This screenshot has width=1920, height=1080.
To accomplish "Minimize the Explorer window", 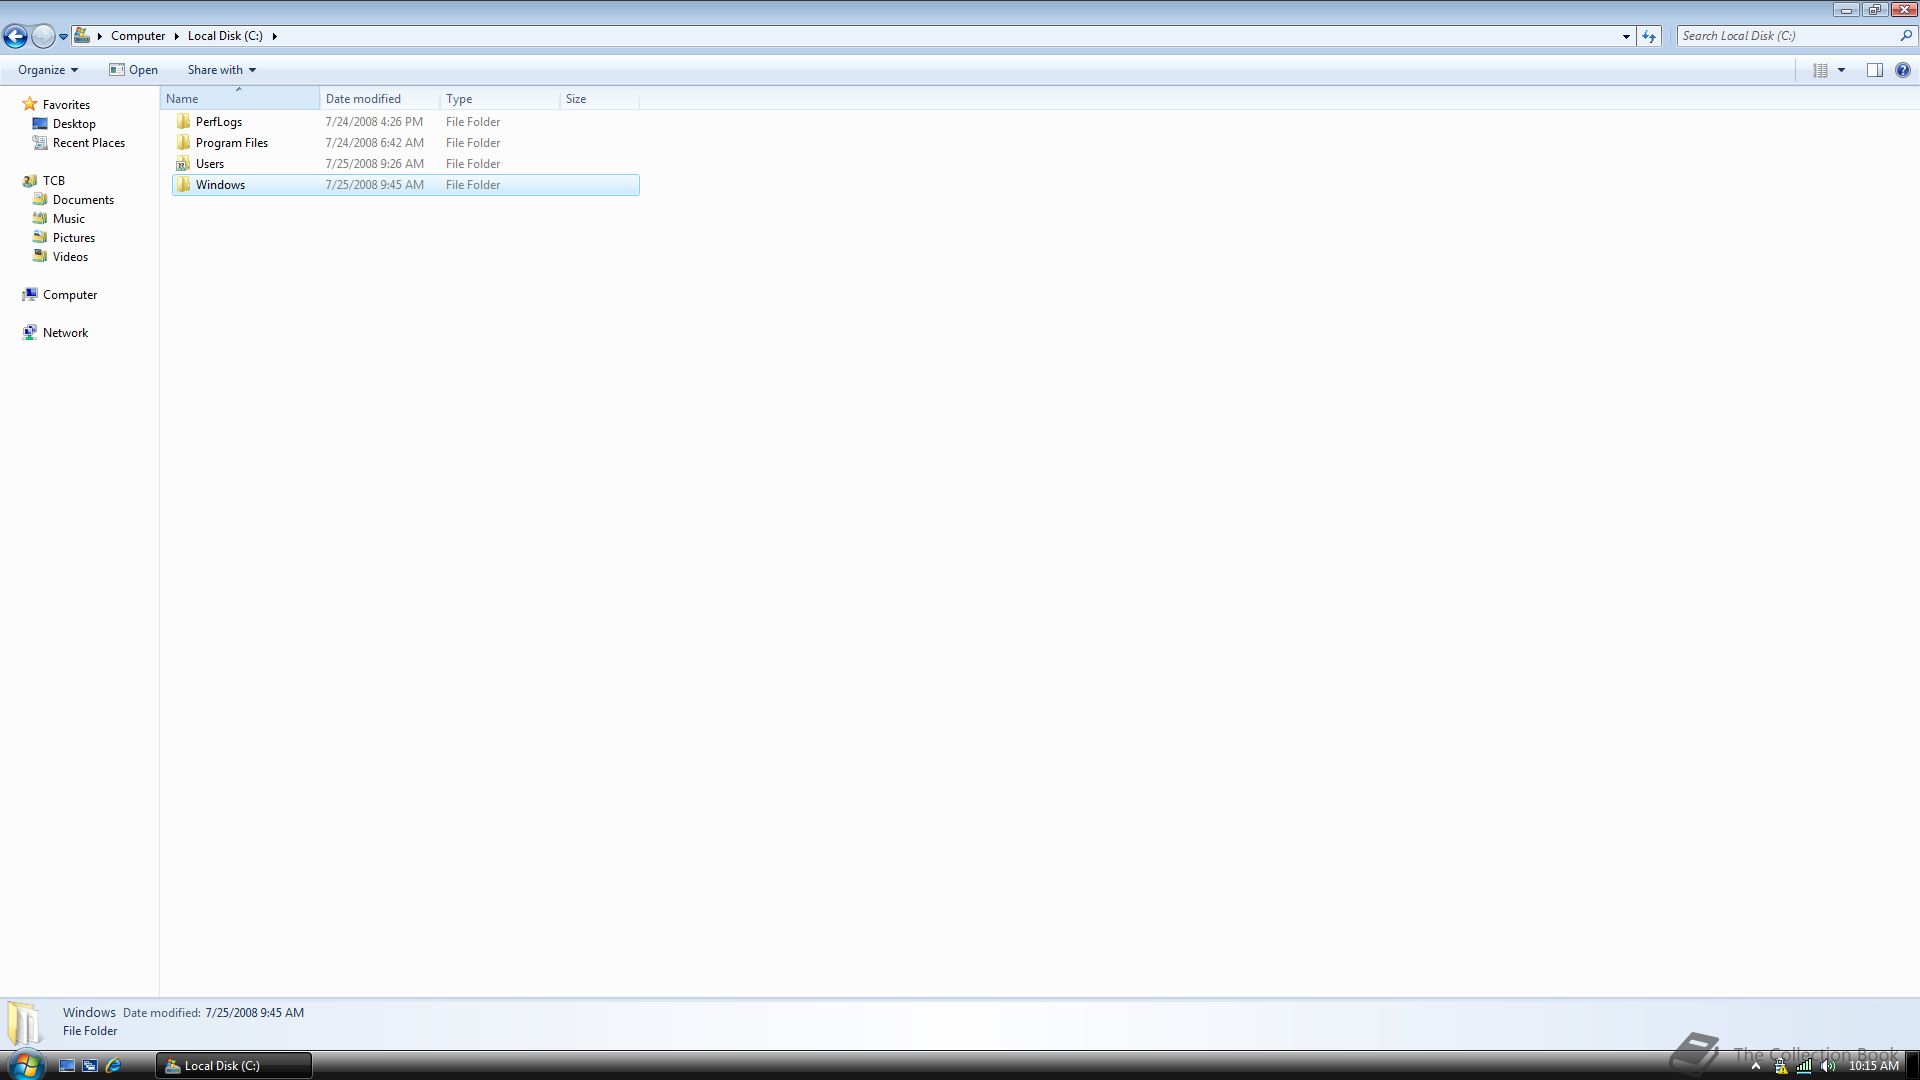I will point(1846,10).
